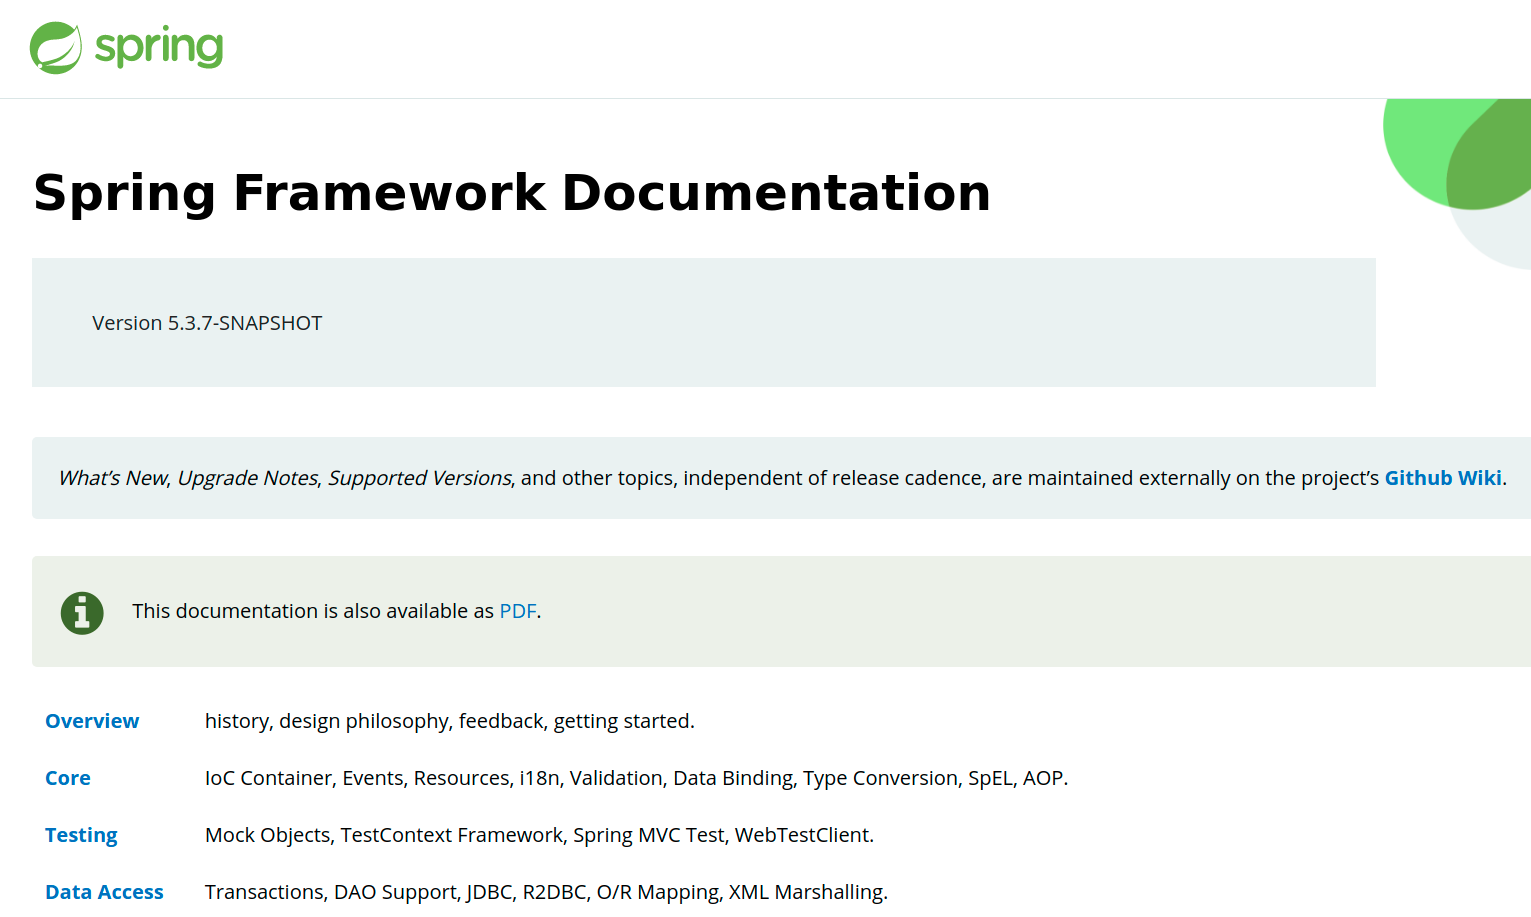Click the 'What's New' italic text

[x=113, y=478]
